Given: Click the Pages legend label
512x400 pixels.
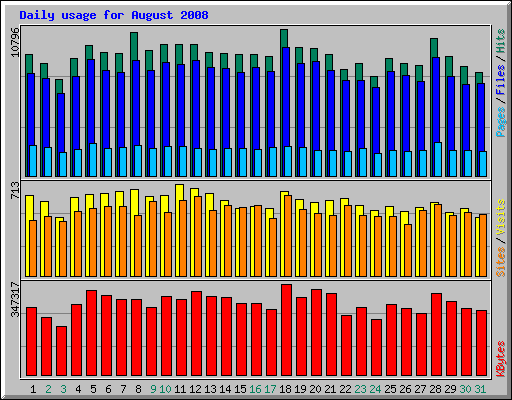Looking at the screenshot, I should (501, 122).
